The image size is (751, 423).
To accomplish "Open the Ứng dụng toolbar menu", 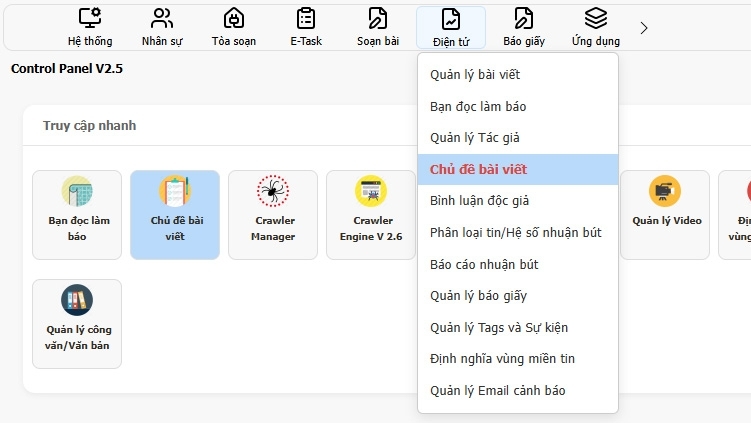I will (596, 28).
